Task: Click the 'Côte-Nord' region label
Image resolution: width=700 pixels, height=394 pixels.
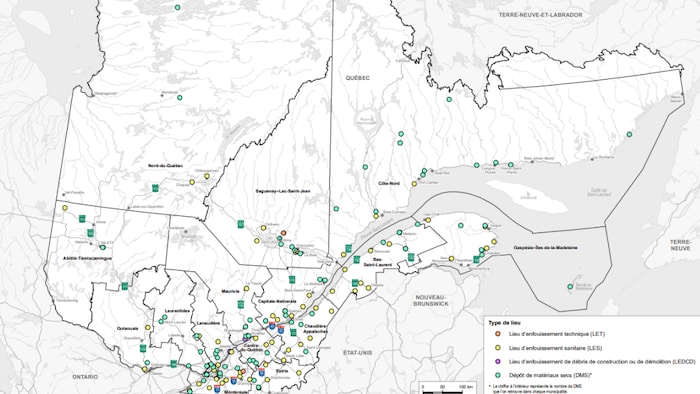Action: tap(389, 183)
